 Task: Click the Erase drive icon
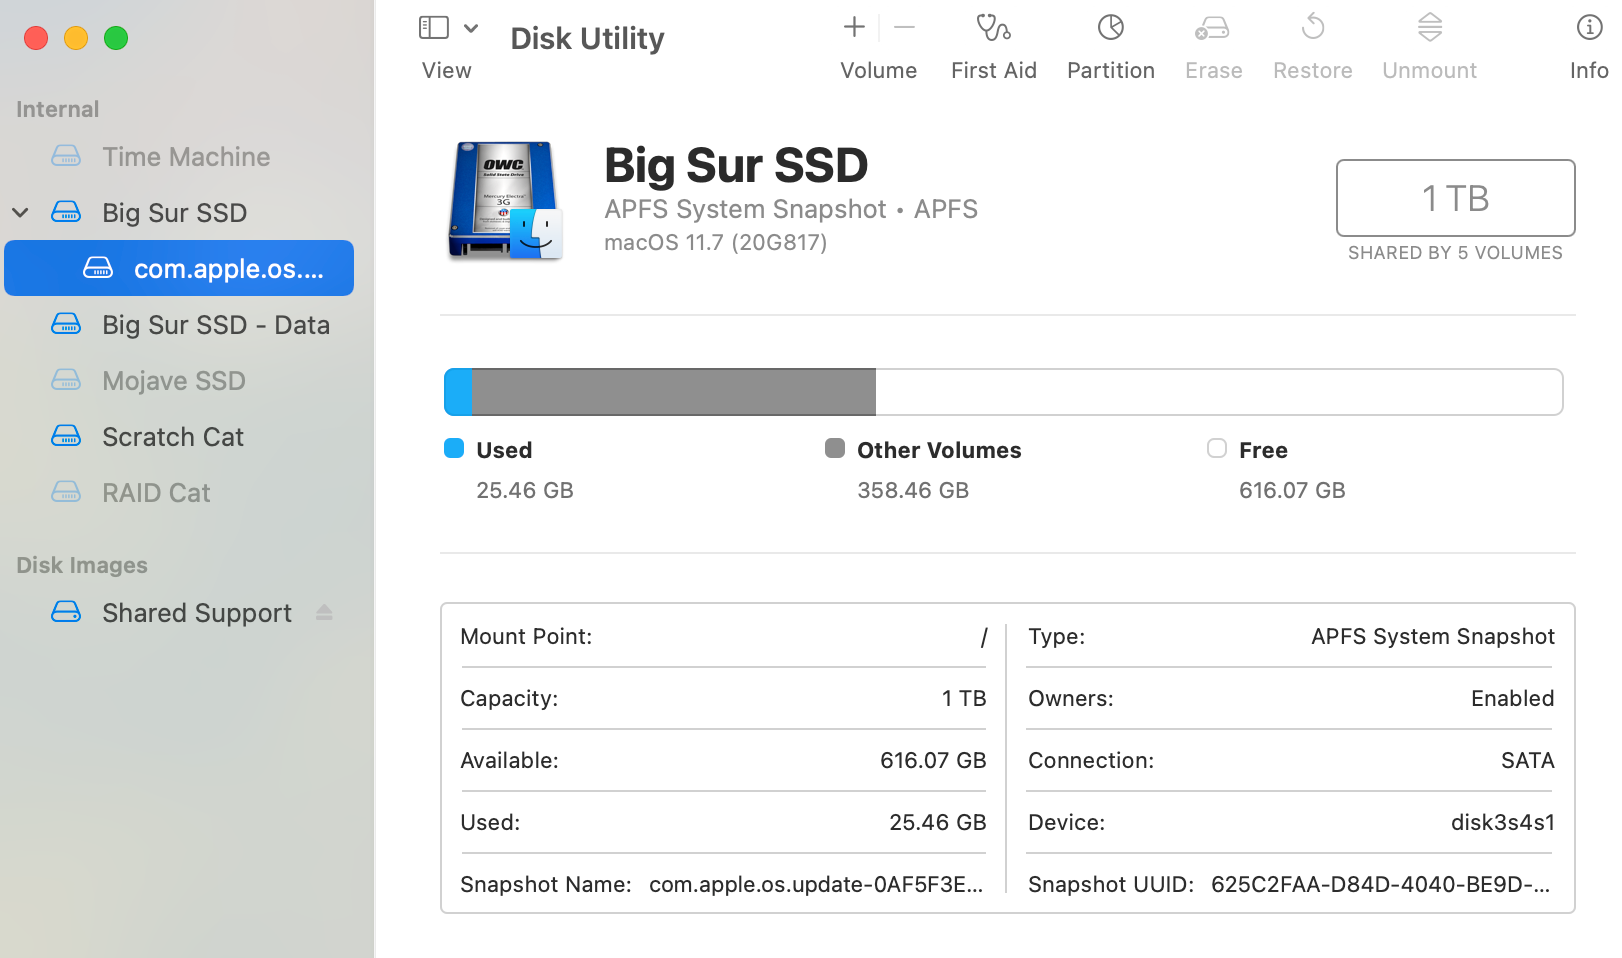tap(1212, 28)
